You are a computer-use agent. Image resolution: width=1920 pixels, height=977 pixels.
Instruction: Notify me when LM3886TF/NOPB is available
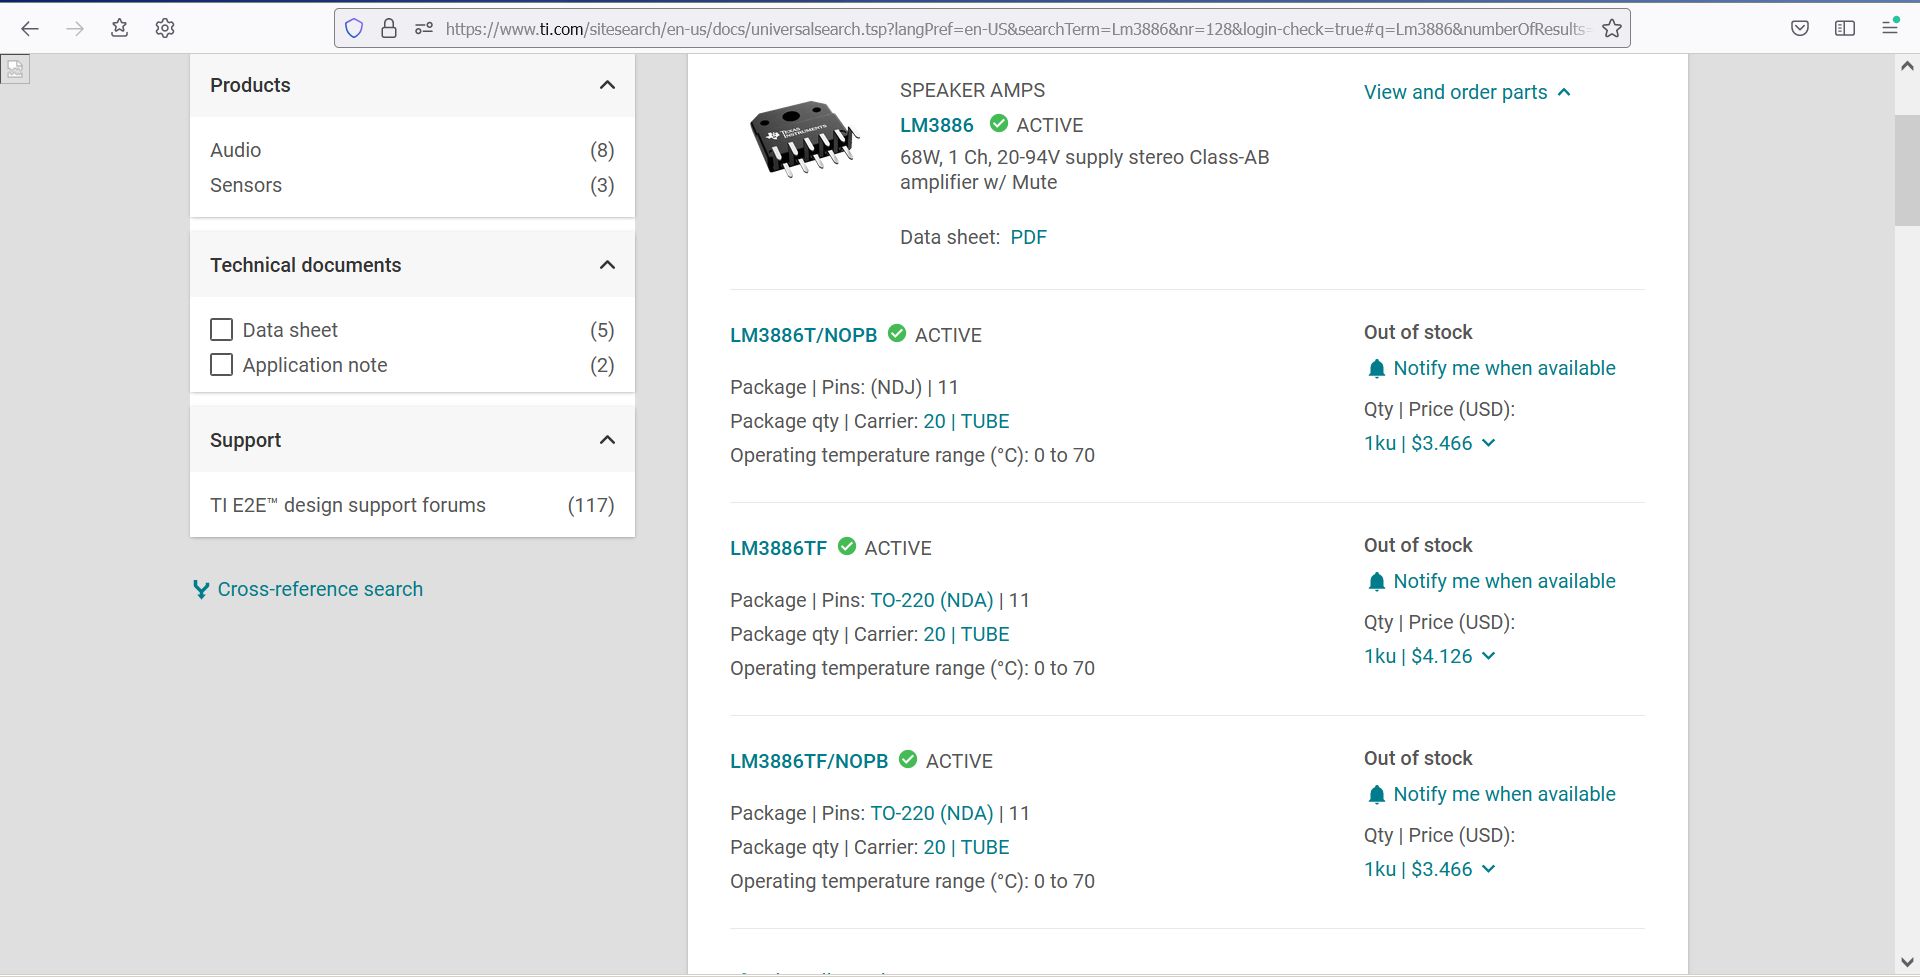tap(1504, 794)
